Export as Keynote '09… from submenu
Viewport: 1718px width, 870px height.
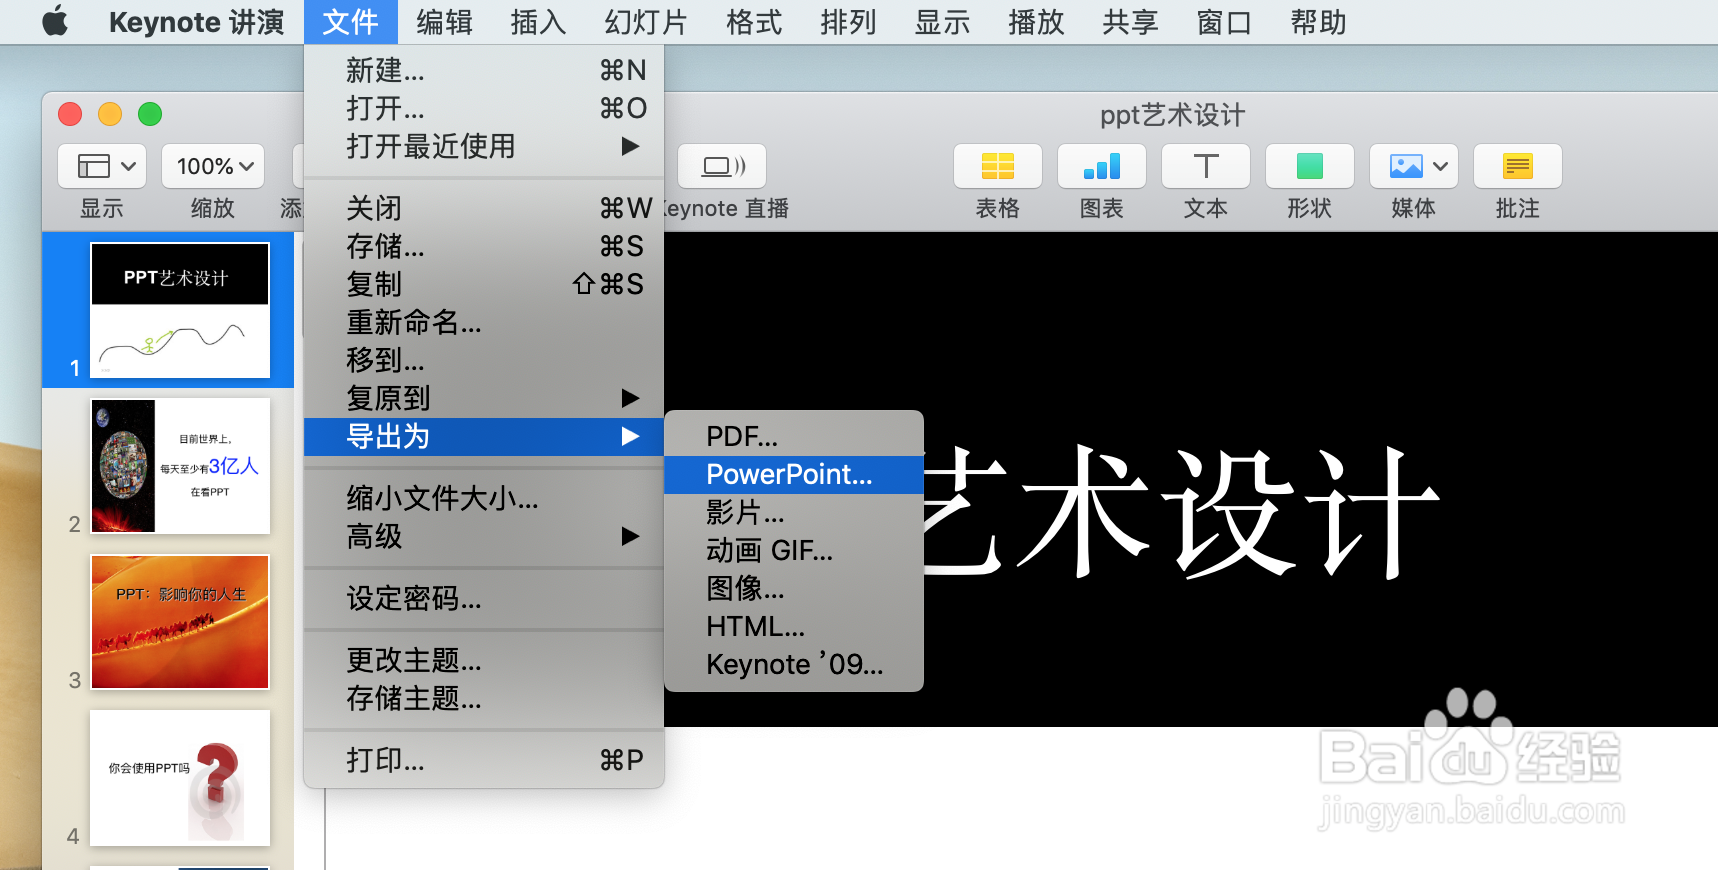[x=794, y=664]
